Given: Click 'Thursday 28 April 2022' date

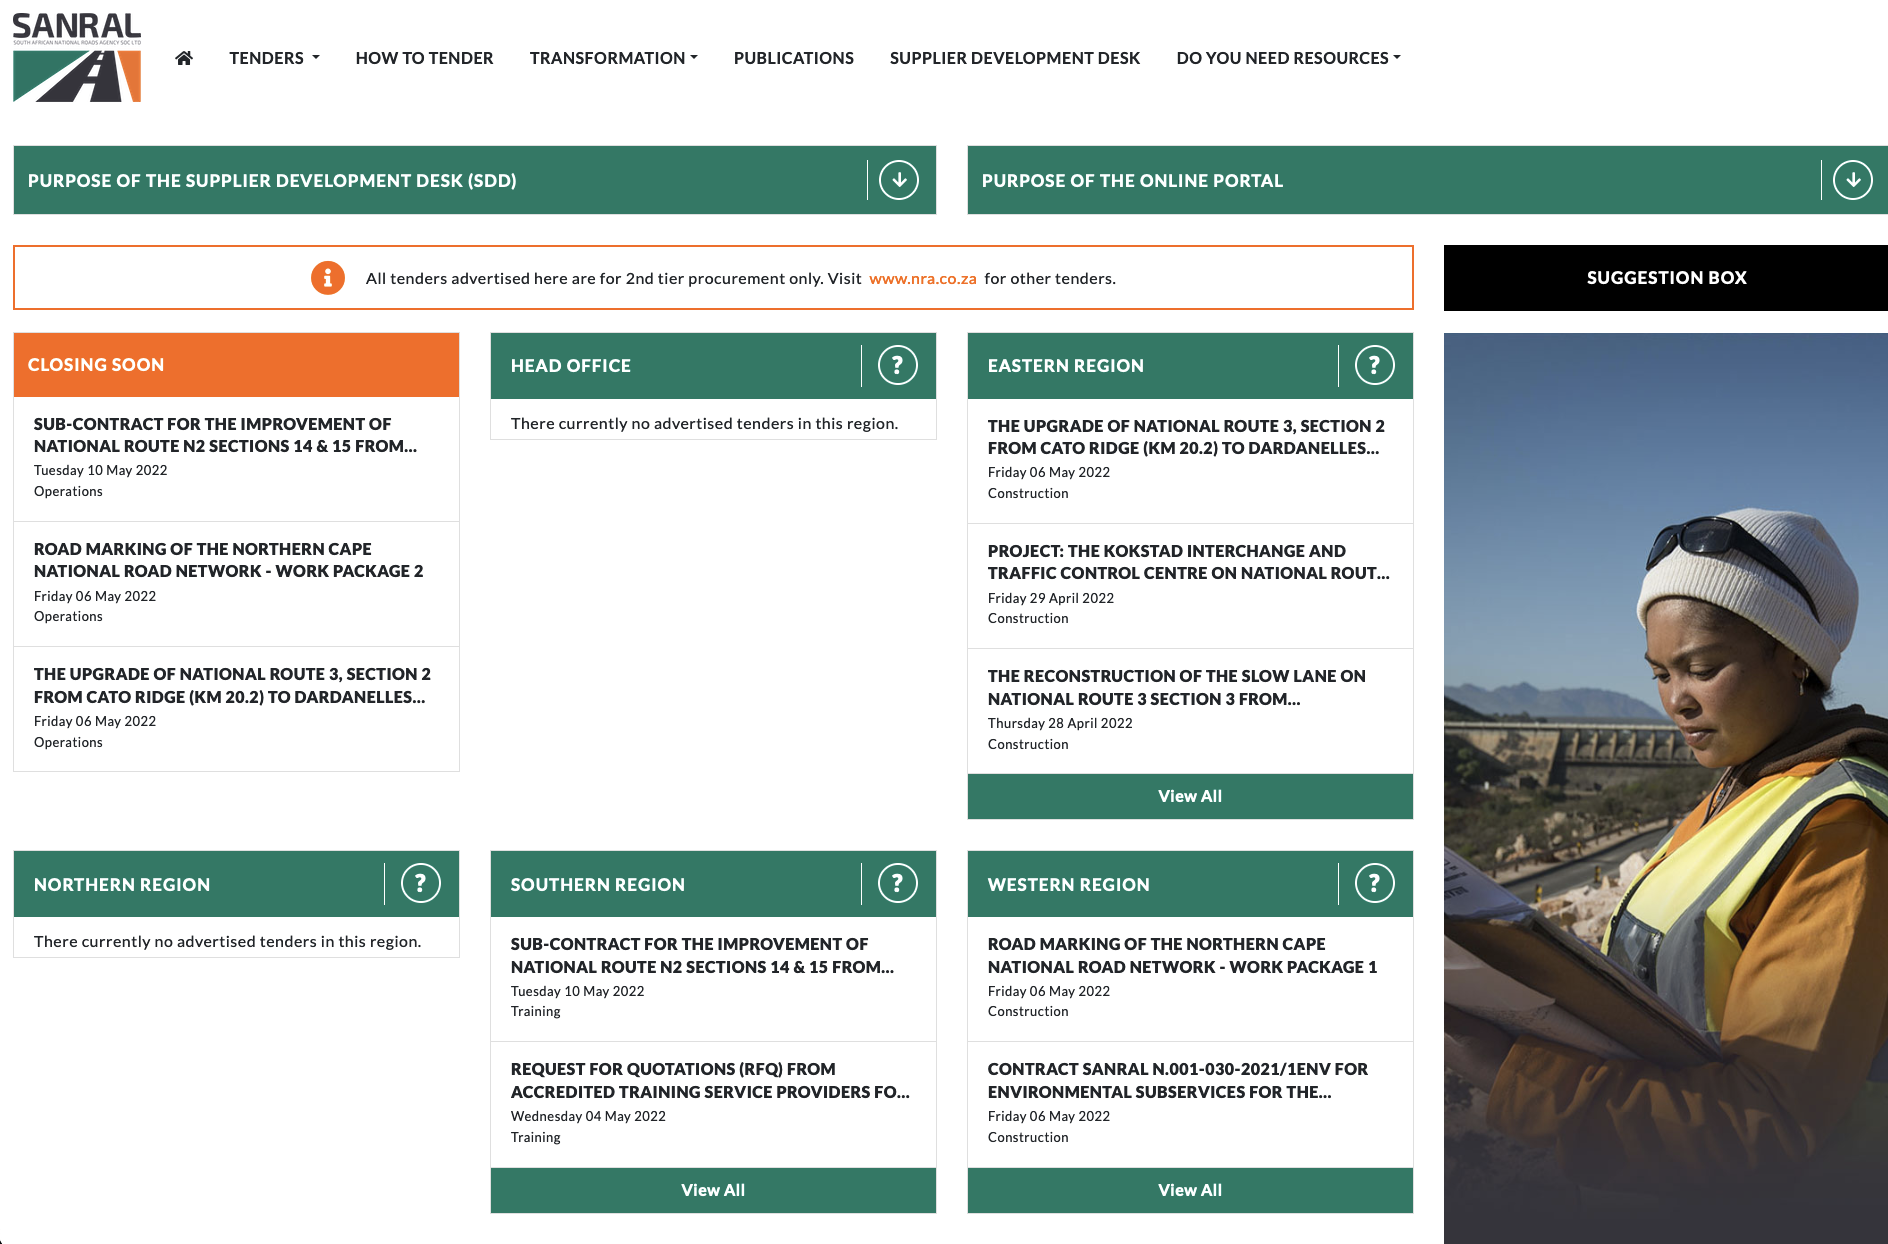Looking at the screenshot, I should tap(1059, 723).
